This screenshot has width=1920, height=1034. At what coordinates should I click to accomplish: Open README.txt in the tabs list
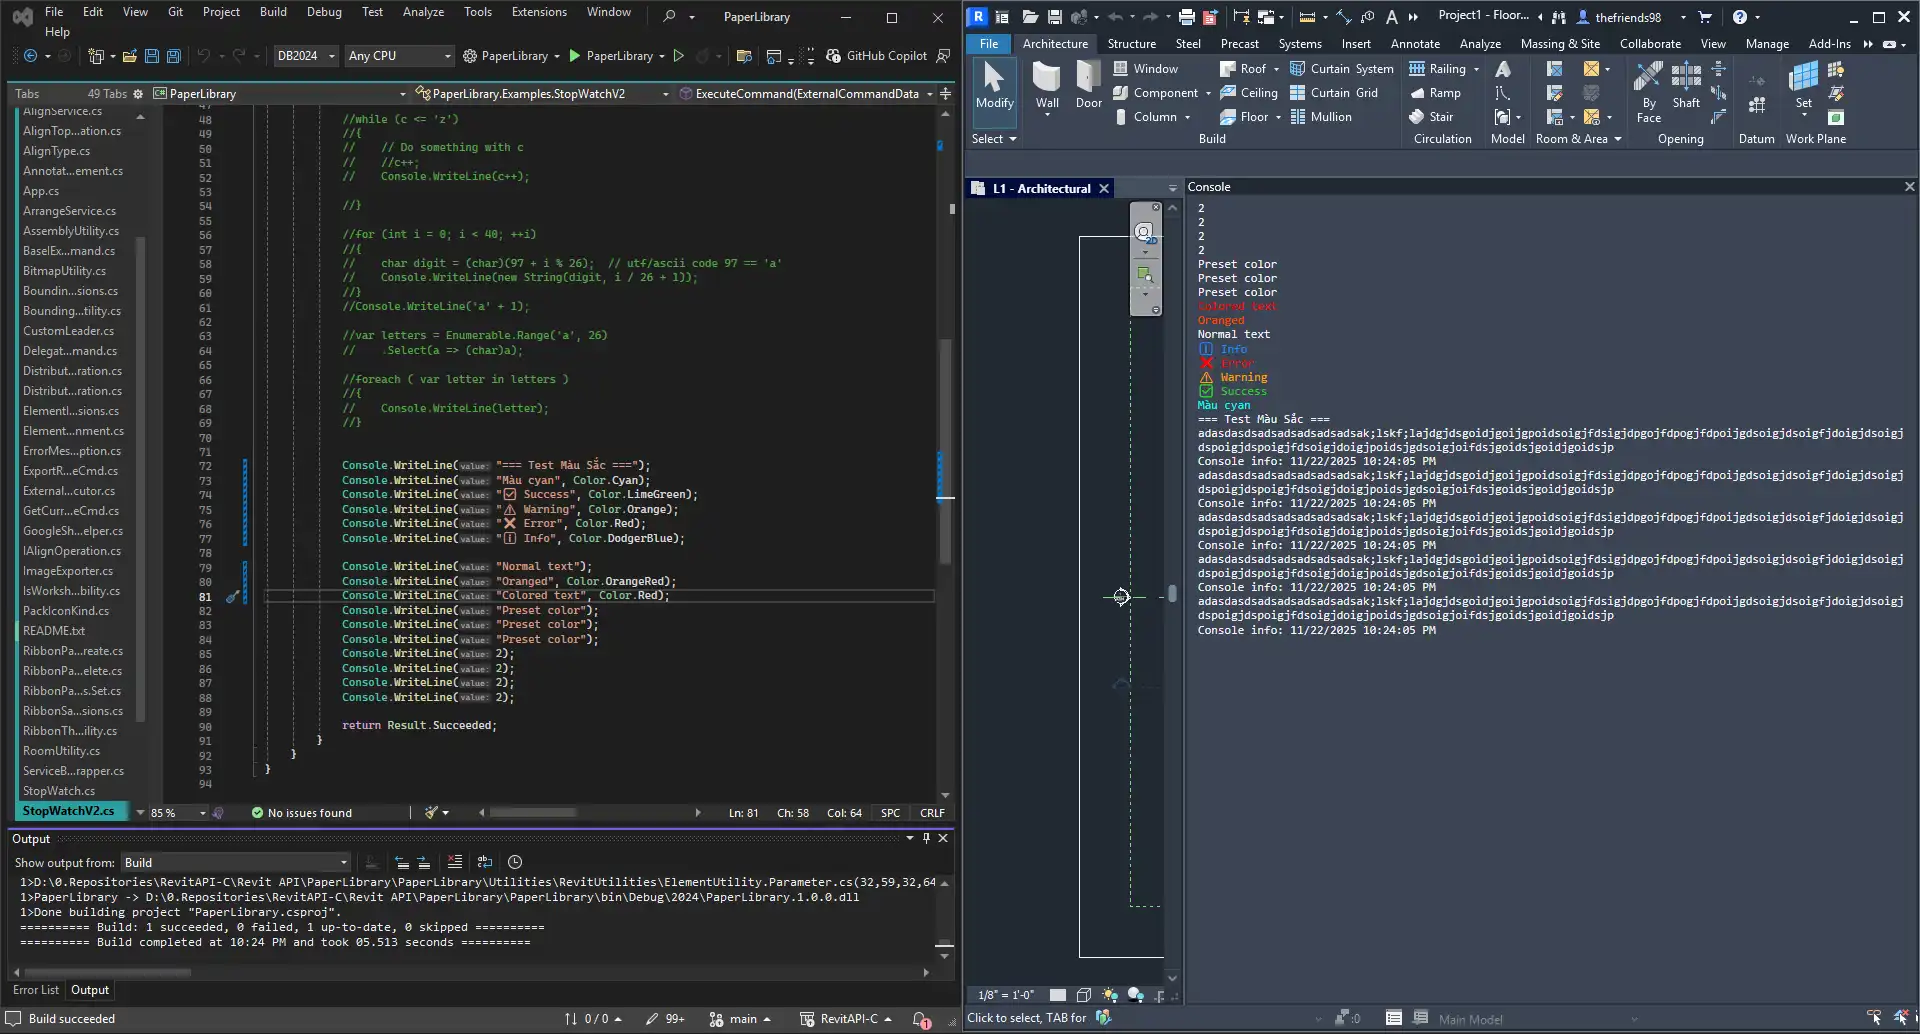click(54, 631)
